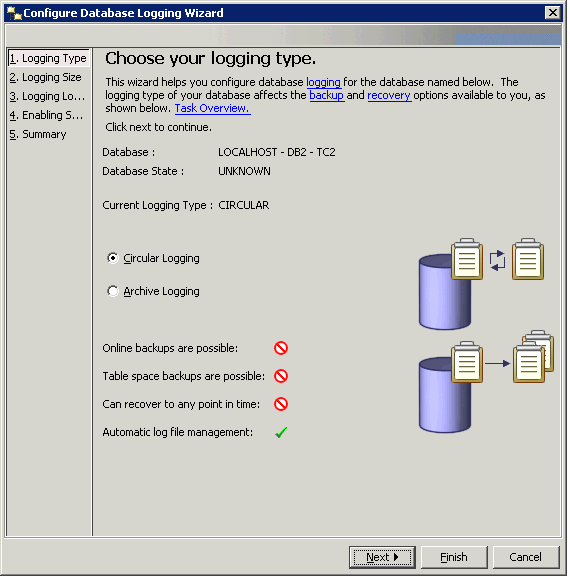Screen dimensions: 570x576
Task: Click the Table space backups prohibited icon
Action: pyautogui.click(x=281, y=376)
